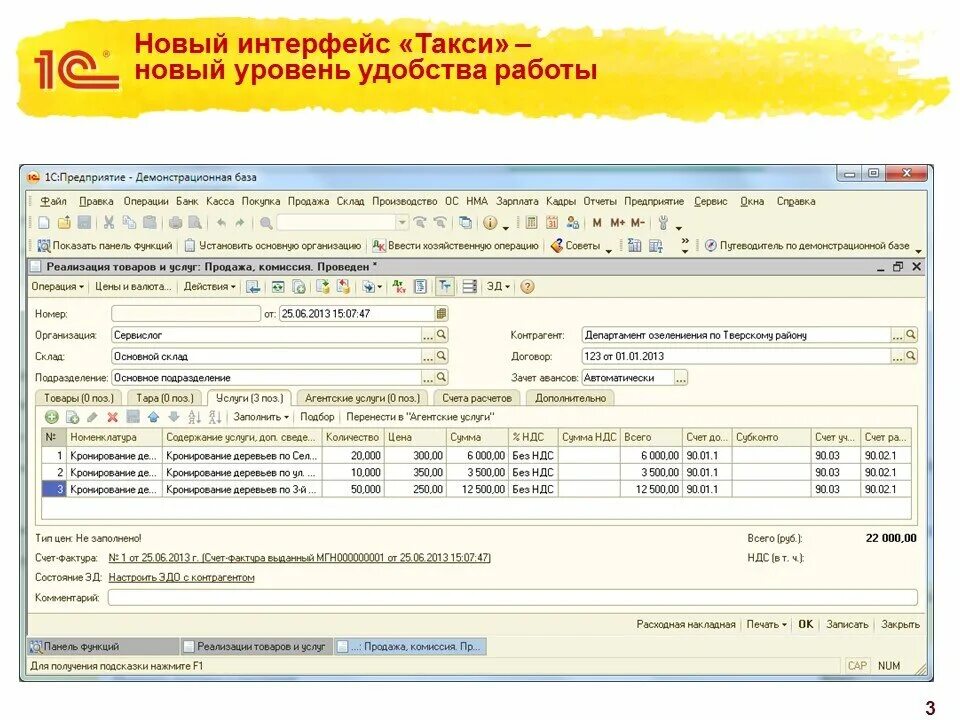Click the Edit row pencil icon

[92, 417]
